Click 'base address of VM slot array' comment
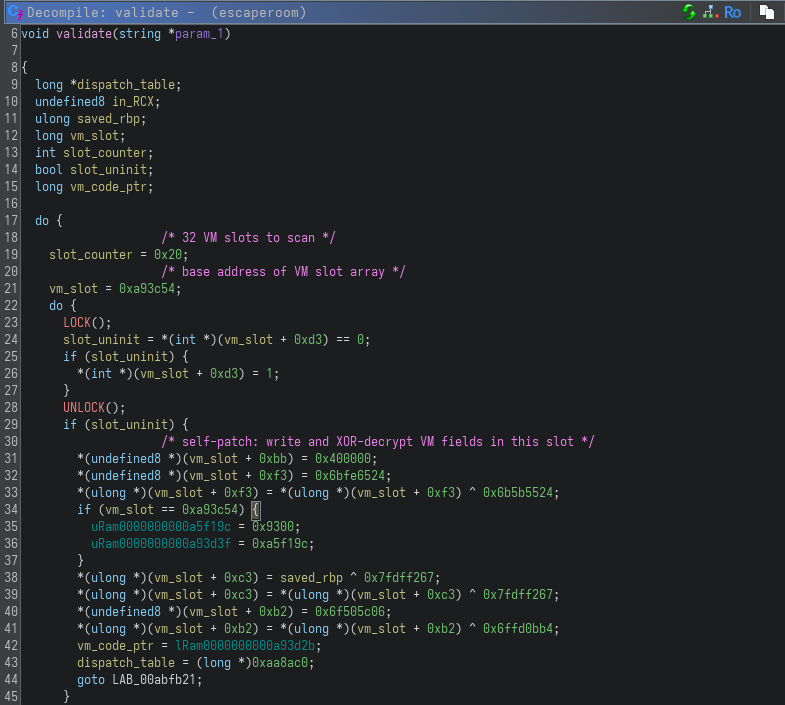This screenshot has width=785, height=705. click(283, 271)
